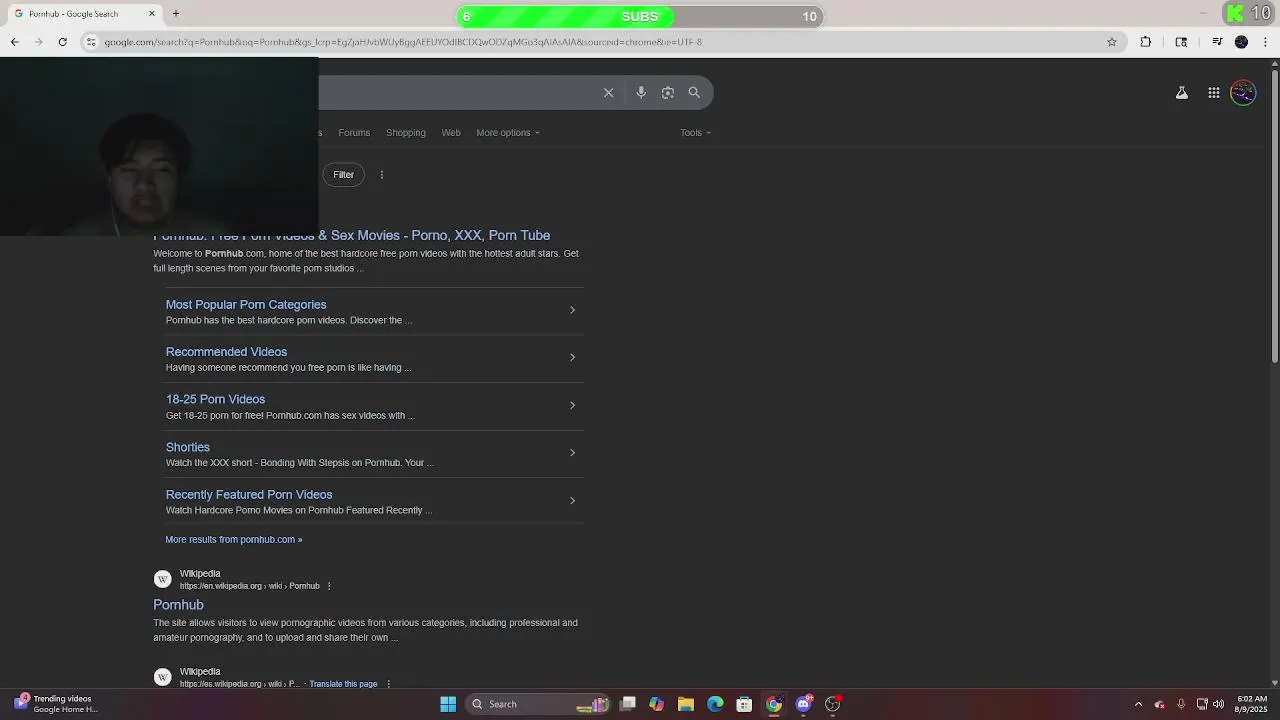Image resolution: width=1280 pixels, height=720 pixels.
Task: Click More results from this site link
Action: coord(234,539)
